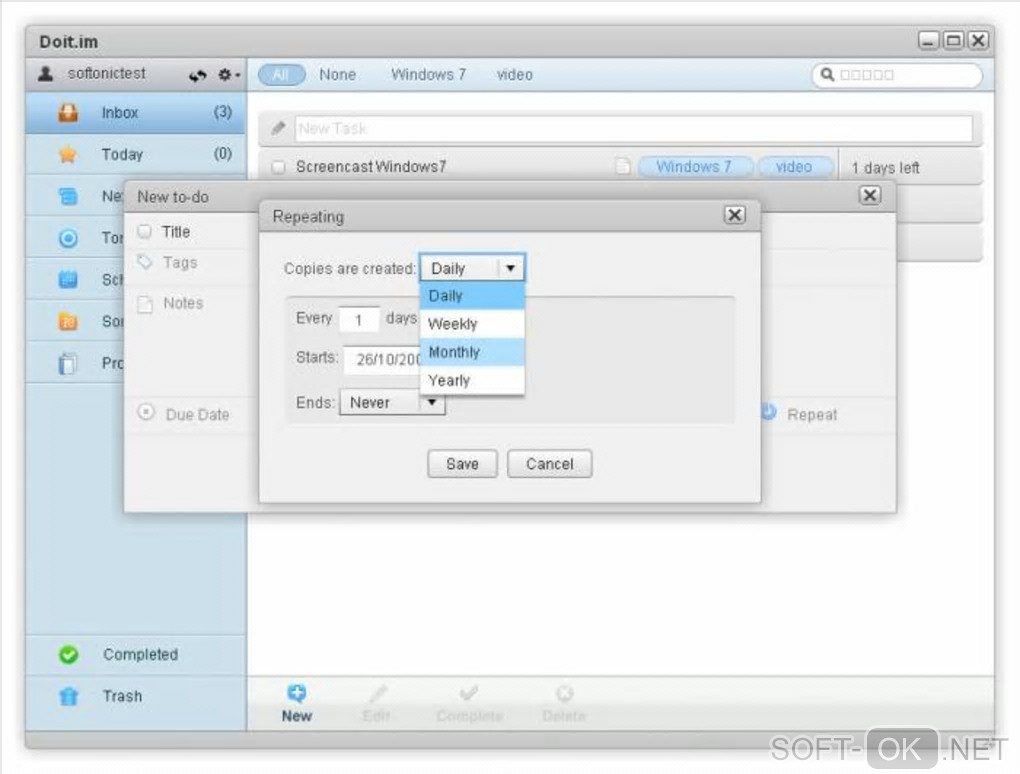Cancel the Repeating dialog
Screen dimensions: 1020x774
(x=550, y=464)
